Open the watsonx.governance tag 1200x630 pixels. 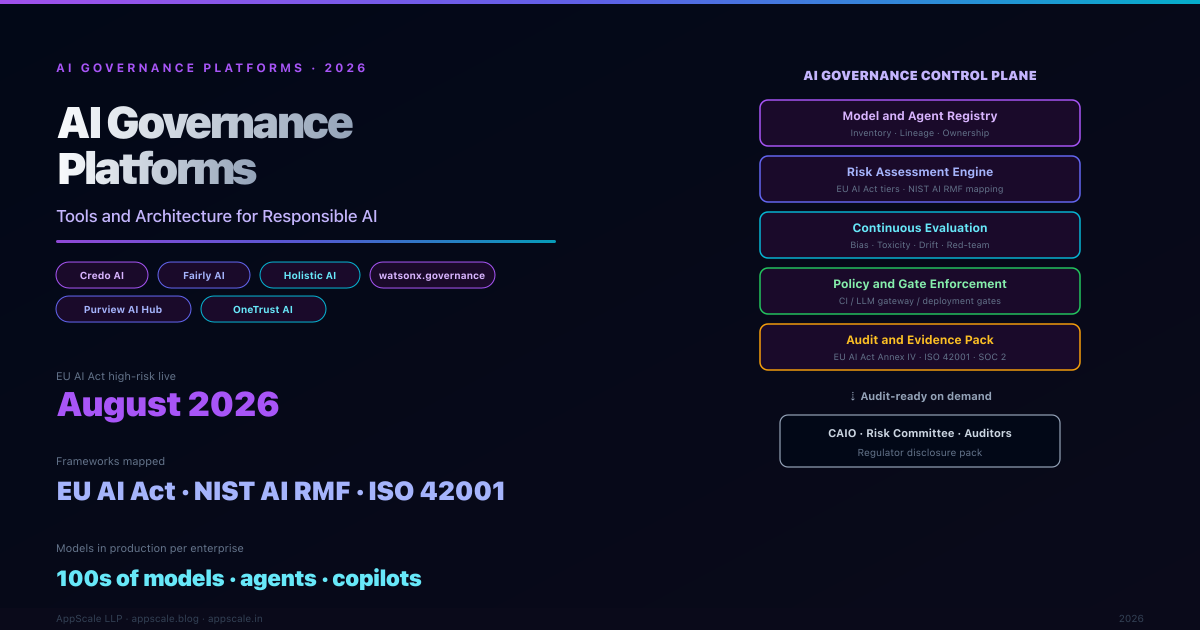[432, 275]
